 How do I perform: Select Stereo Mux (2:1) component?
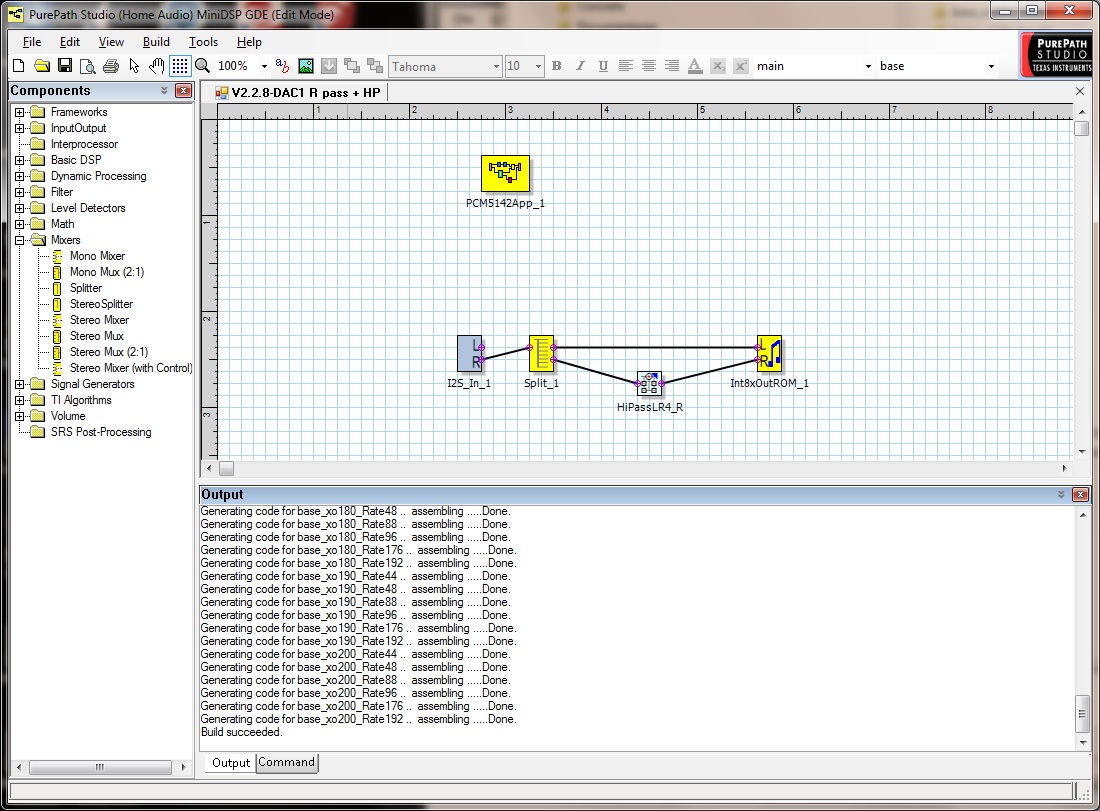tap(109, 352)
